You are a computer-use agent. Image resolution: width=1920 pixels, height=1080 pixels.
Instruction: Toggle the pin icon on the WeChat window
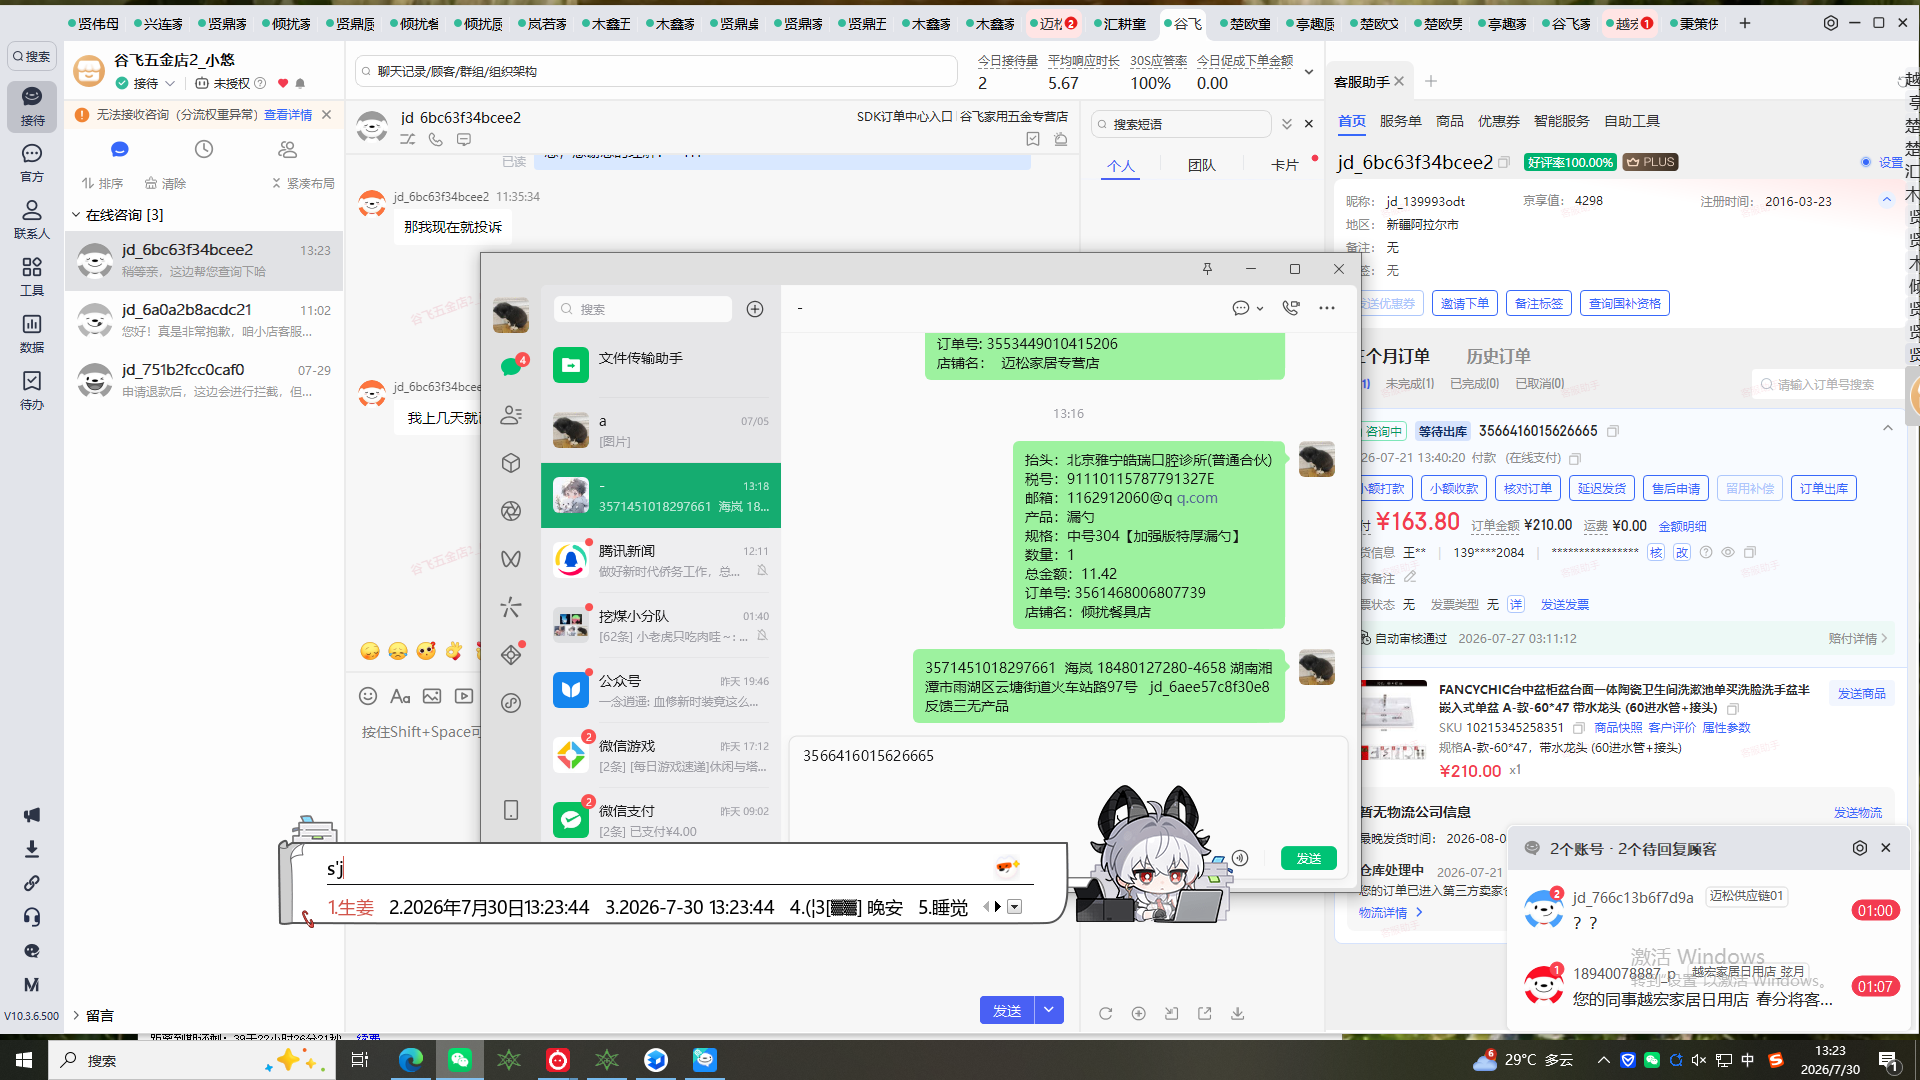(x=1207, y=269)
